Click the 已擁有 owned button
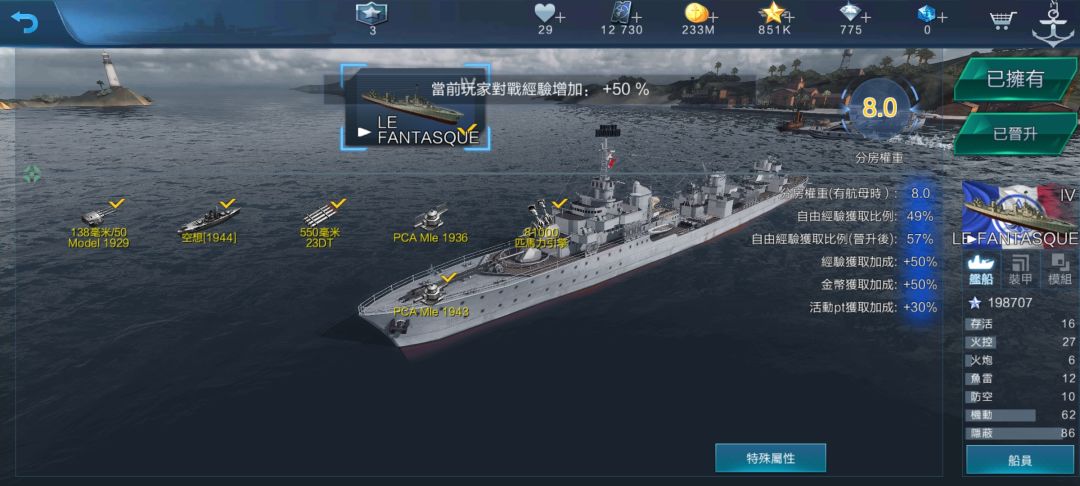Image resolution: width=1080 pixels, height=486 pixels. pyautogui.click(x=1015, y=79)
